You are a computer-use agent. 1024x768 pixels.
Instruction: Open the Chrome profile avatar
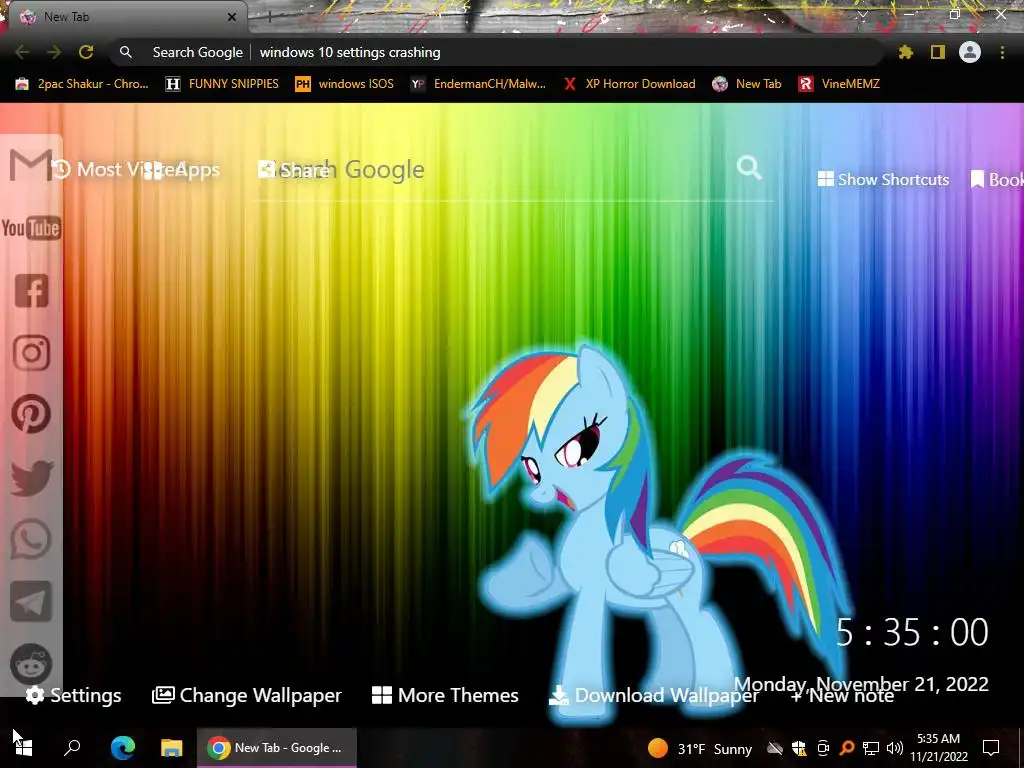tap(970, 52)
